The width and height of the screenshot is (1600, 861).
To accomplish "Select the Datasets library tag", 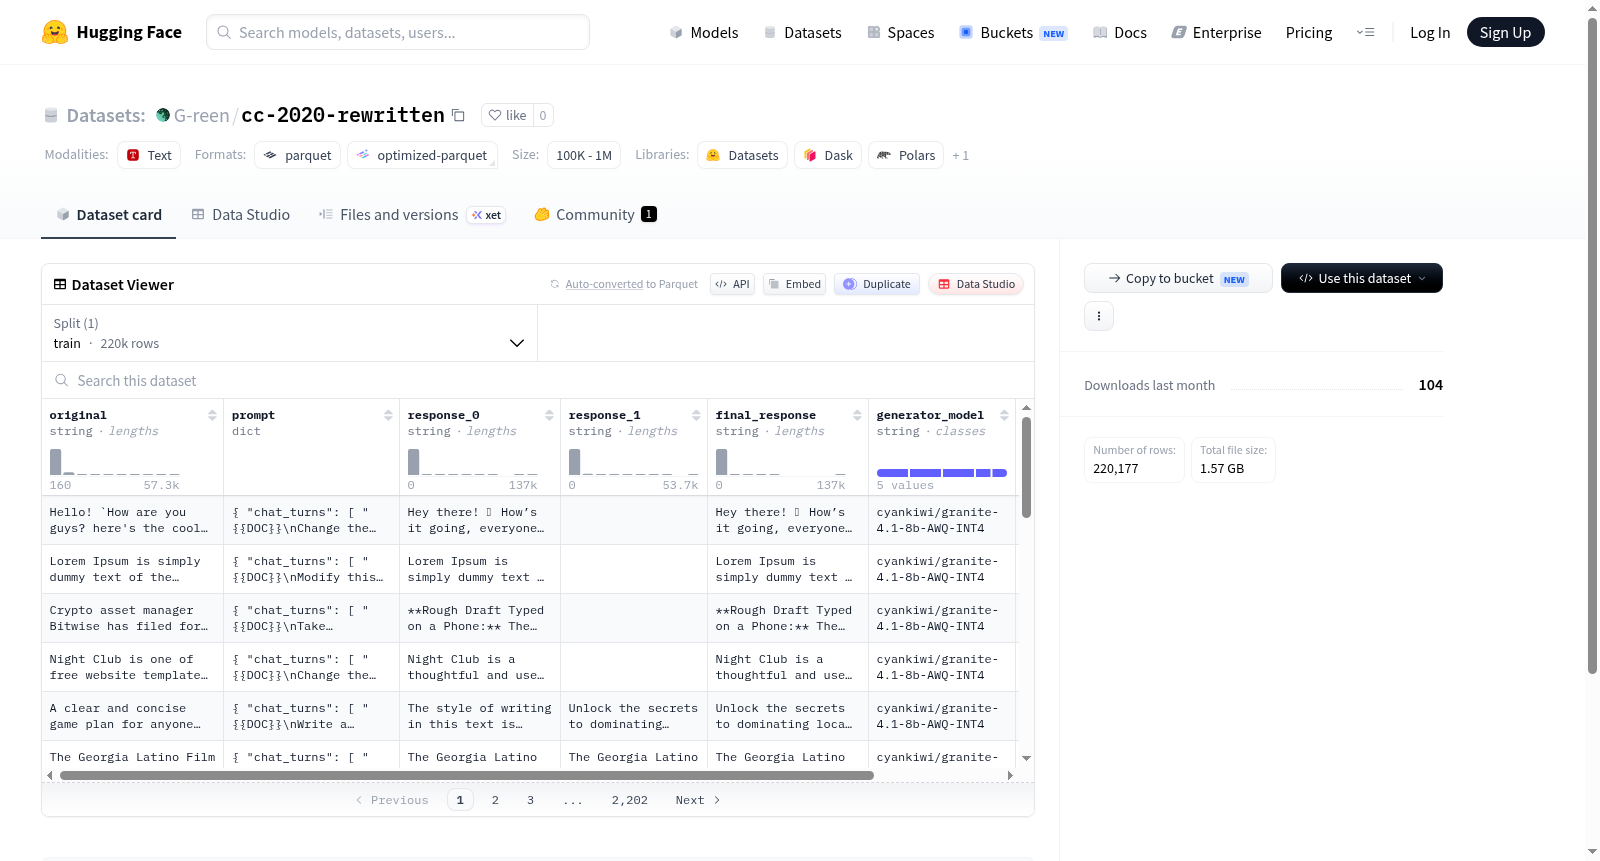I will coord(743,155).
